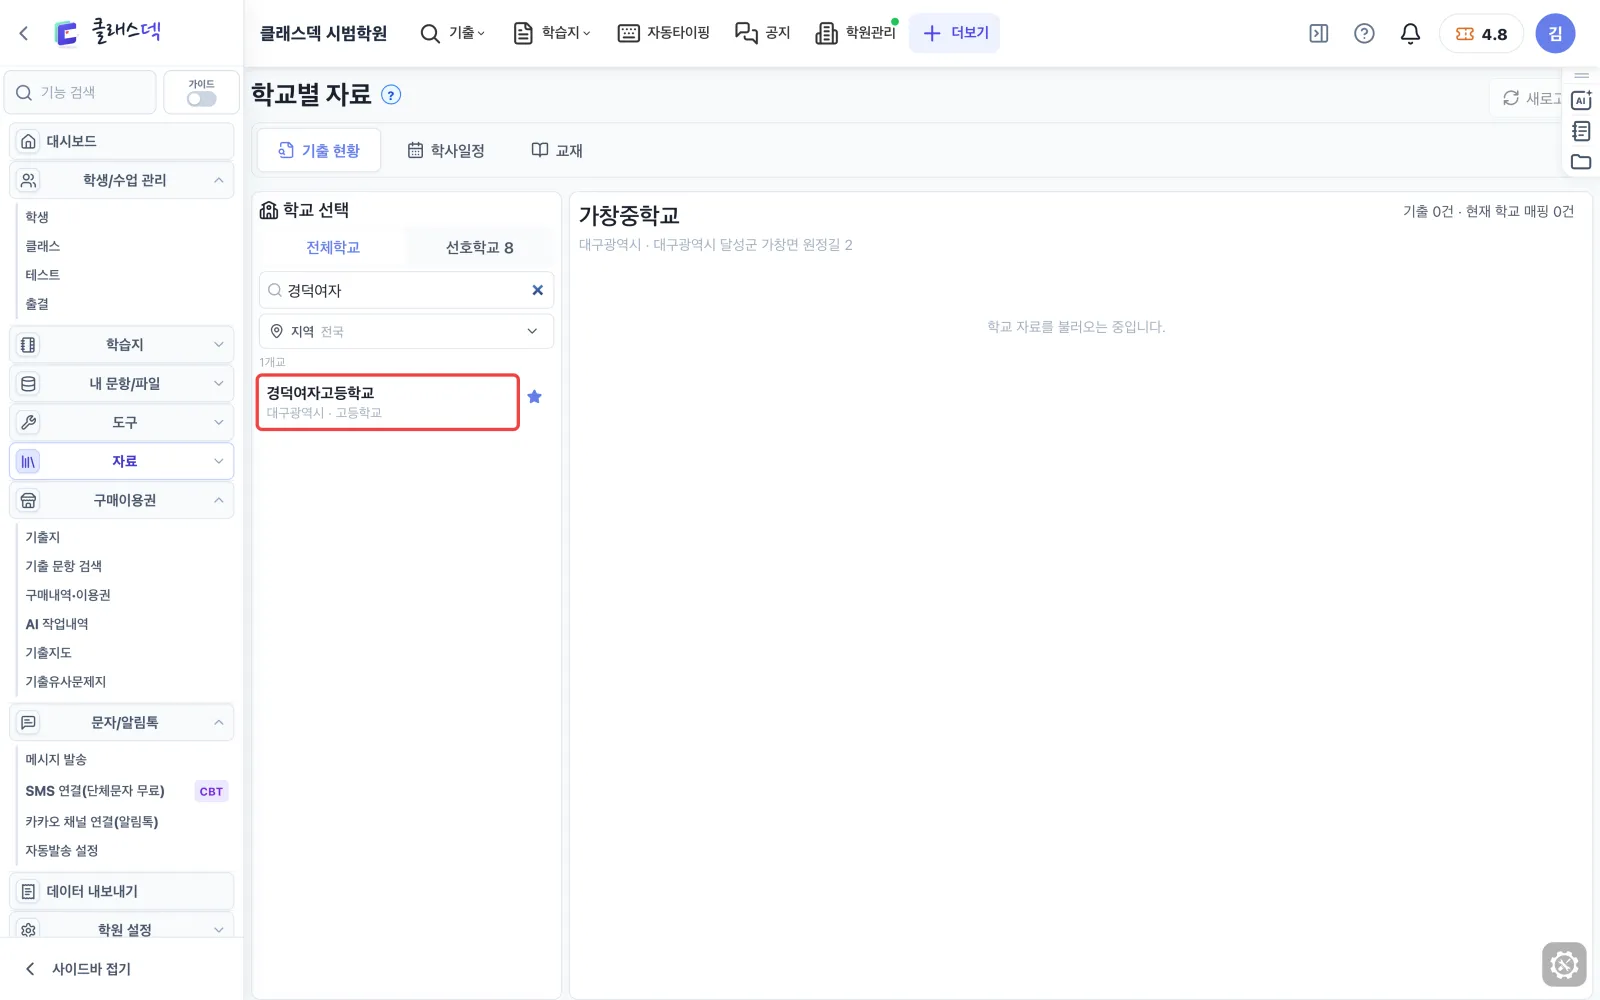Switch to the 교재 tab
This screenshot has width=1600, height=1000.
[x=557, y=150]
